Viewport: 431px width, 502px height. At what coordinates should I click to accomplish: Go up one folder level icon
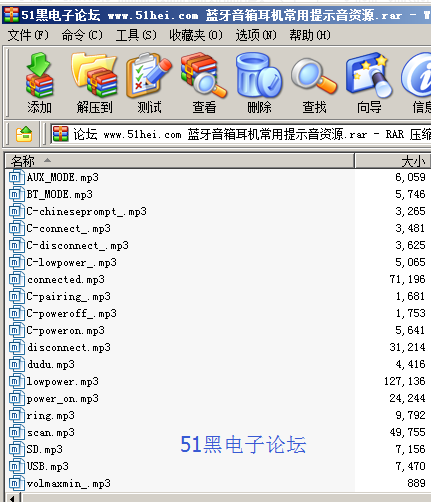pos(24,134)
